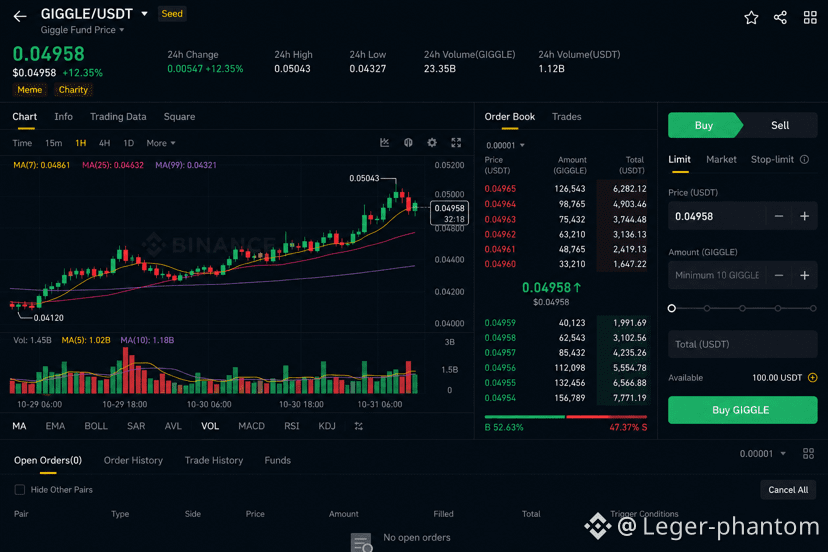Screen dimensions: 828x552
Task: Click the Charity tag
Action: 73,90
